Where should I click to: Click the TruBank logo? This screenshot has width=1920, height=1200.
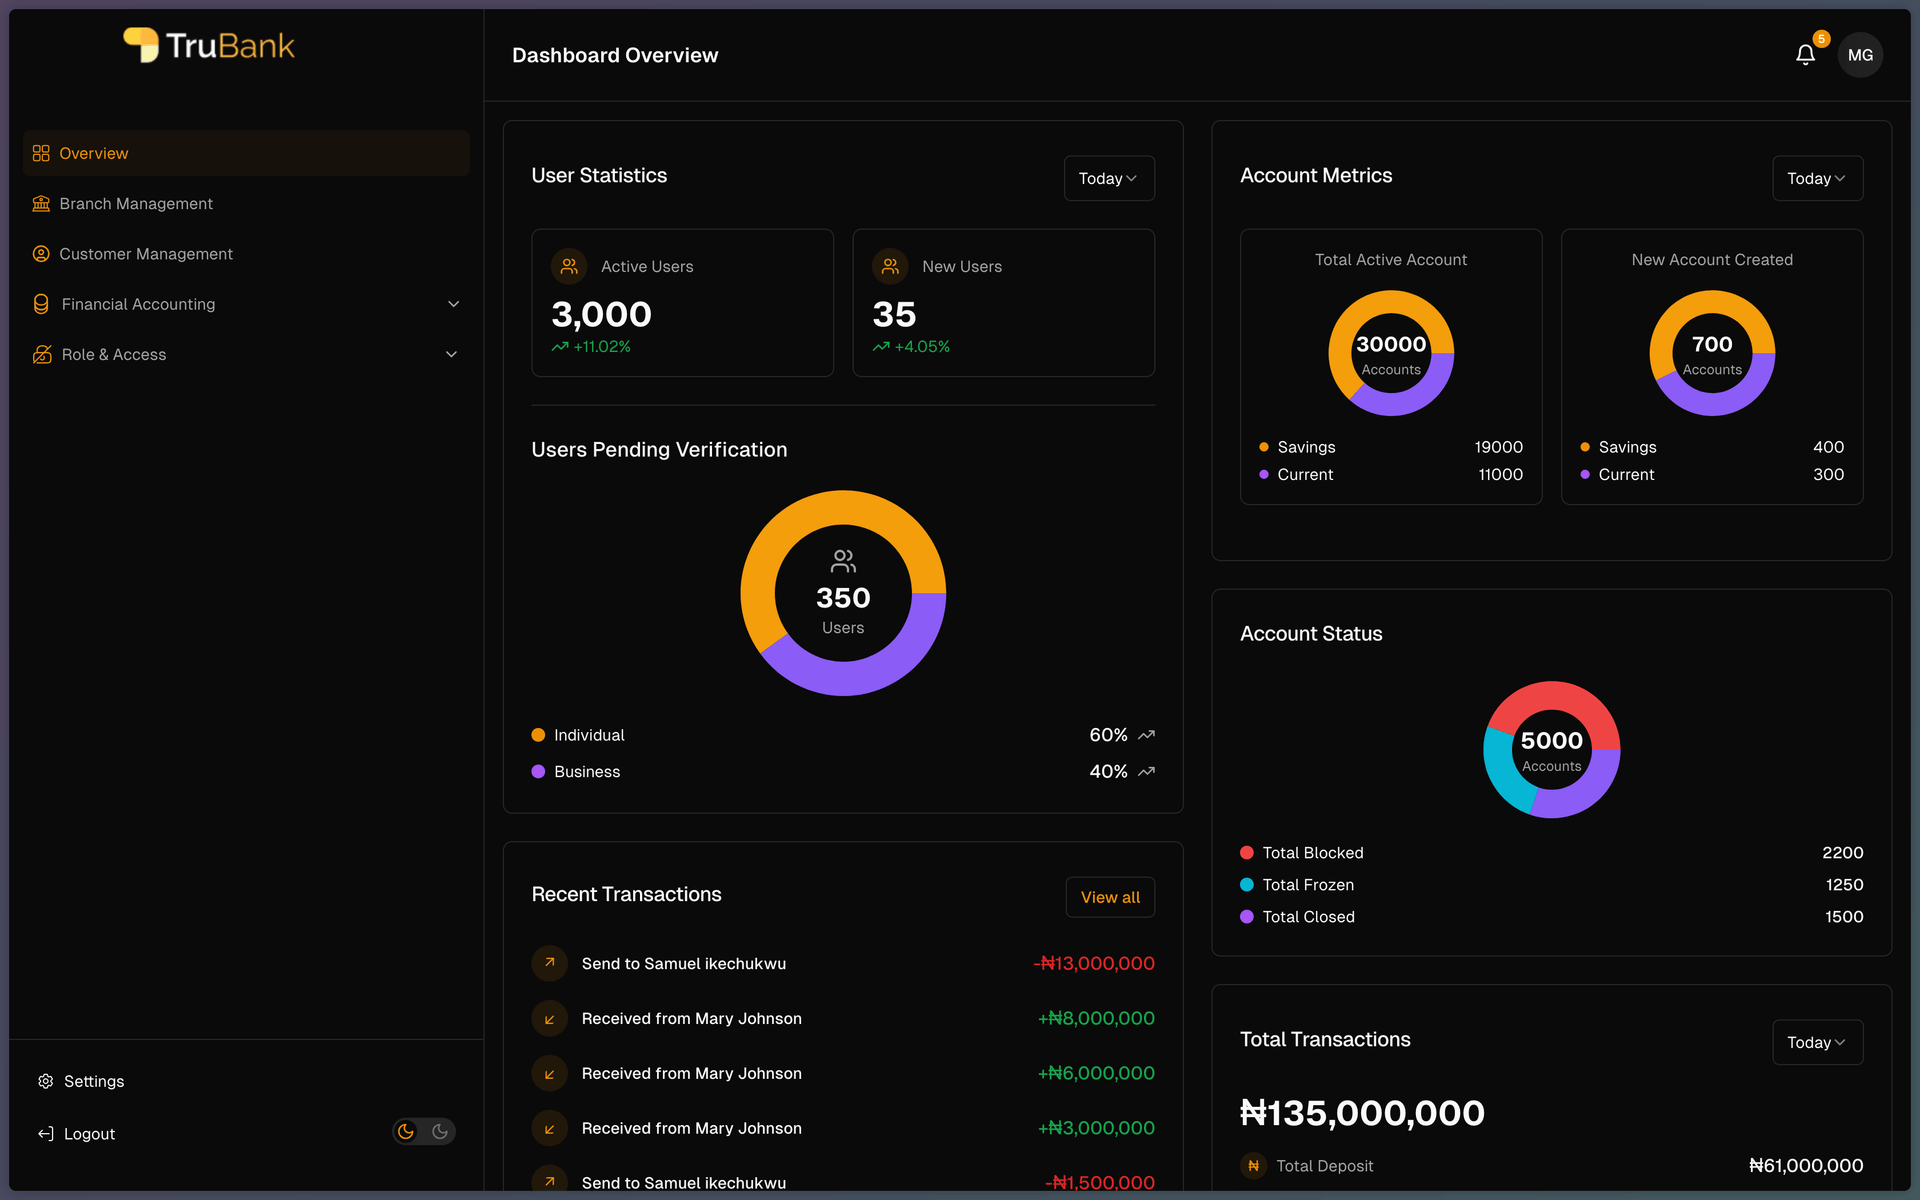click(208, 44)
